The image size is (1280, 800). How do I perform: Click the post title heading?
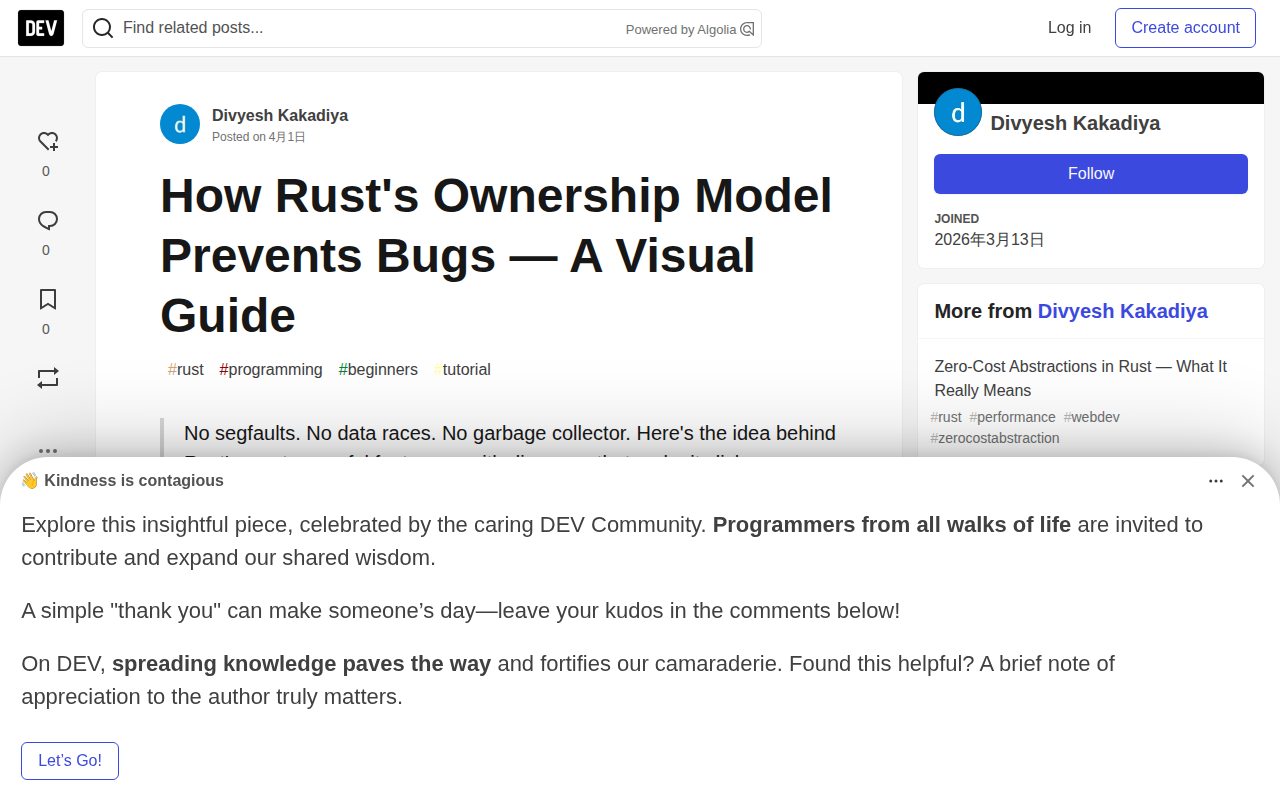(496, 255)
